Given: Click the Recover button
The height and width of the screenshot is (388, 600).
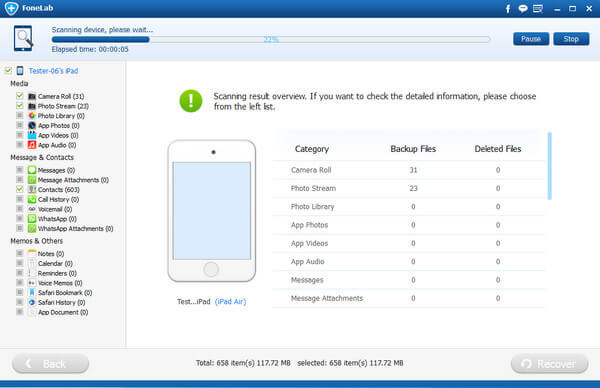Looking at the screenshot, I should point(549,364).
